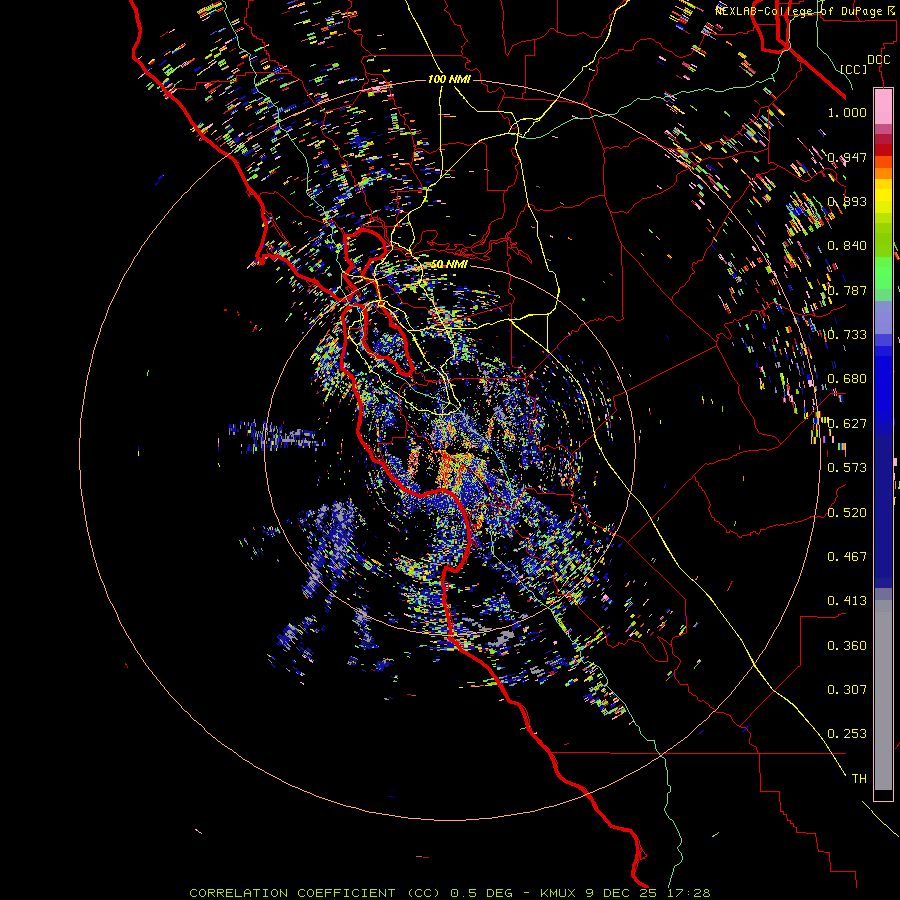900x900 pixels.
Task: Click the [CC] product label
Action: pos(854,69)
